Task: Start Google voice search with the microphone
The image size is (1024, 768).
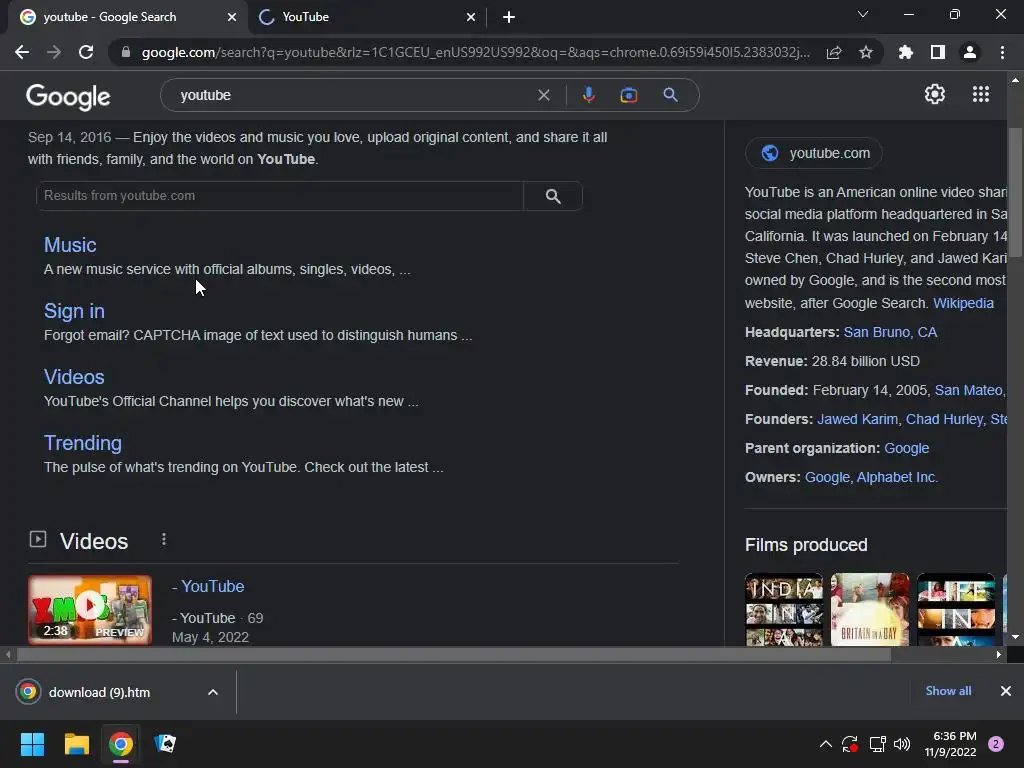Action: click(588, 95)
